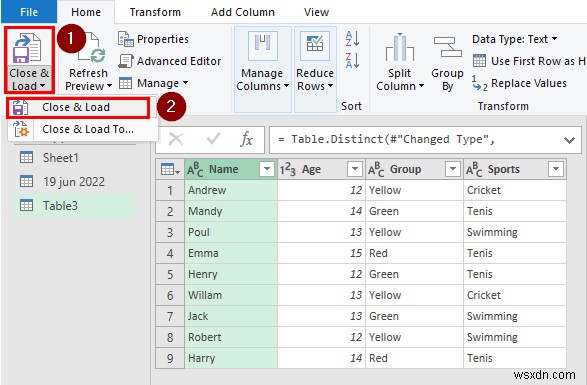Open the Name column filter dropdown
This screenshot has height=385, width=587.
tap(267, 169)
